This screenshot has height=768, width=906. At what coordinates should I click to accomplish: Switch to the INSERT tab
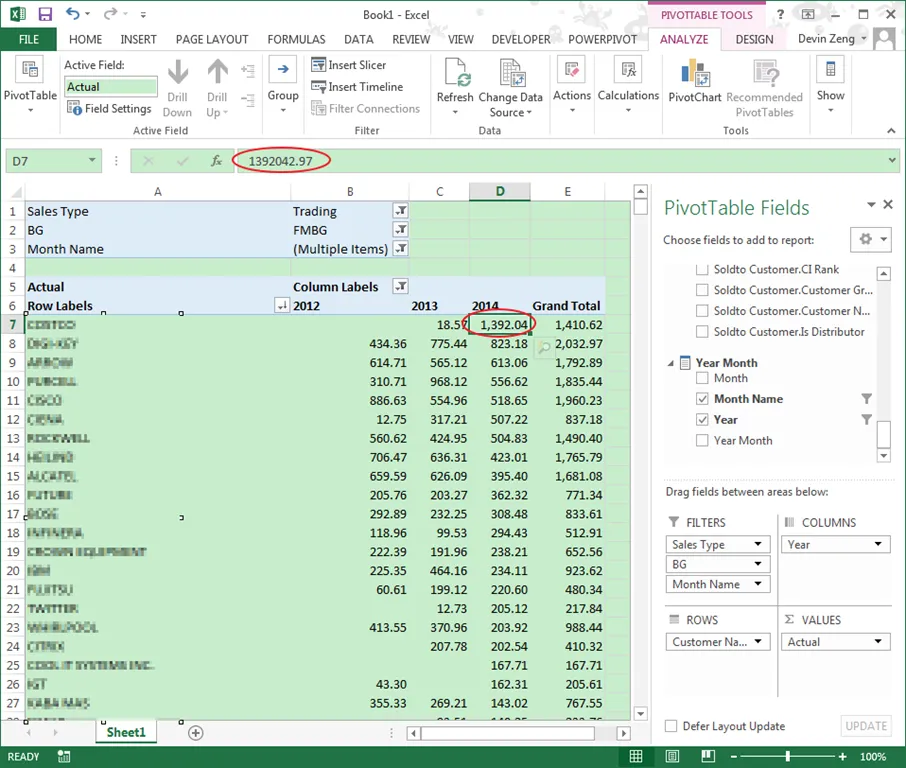click(138, 39)
